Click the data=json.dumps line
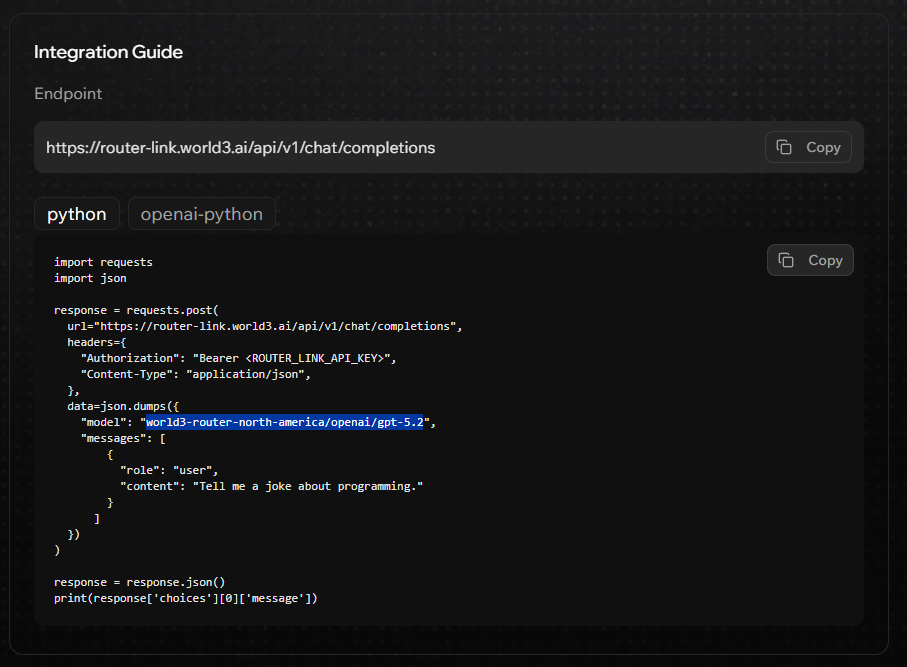Image resolution: width=907 pixels, height=667 pixels. tap(123, 406)
